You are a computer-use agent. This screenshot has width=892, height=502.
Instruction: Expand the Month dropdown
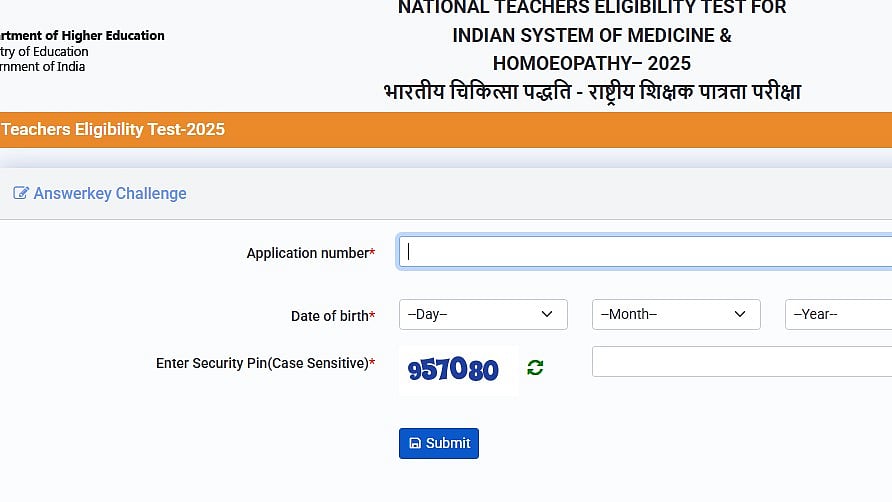tap(676, 314)
